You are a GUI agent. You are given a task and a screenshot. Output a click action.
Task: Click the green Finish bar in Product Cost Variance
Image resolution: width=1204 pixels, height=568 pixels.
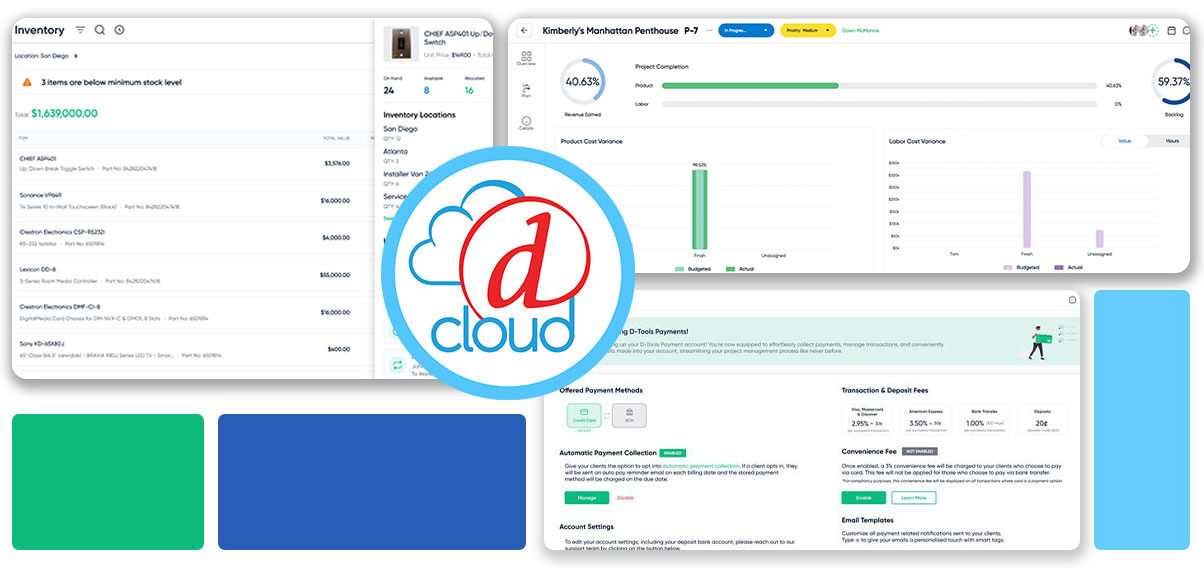point(699,208)
